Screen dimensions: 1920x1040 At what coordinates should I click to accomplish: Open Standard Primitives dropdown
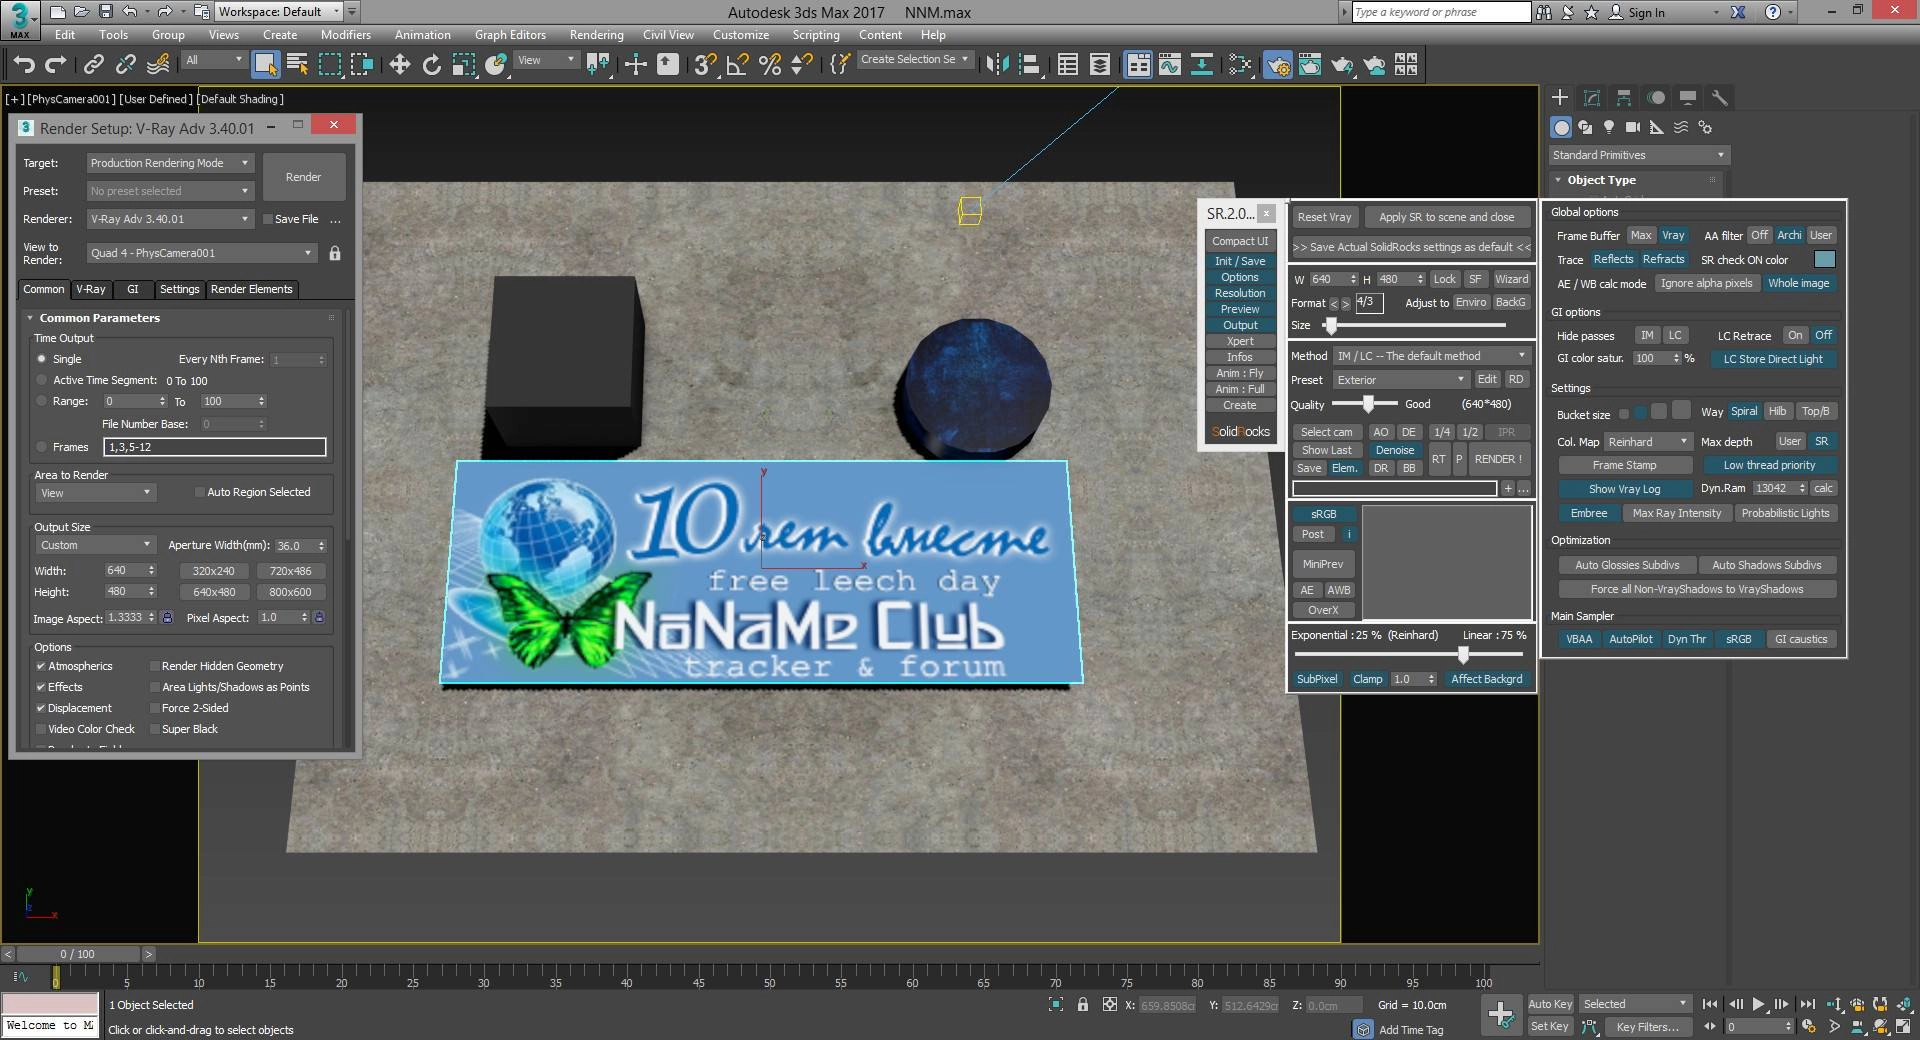(x=1638, y=155)
